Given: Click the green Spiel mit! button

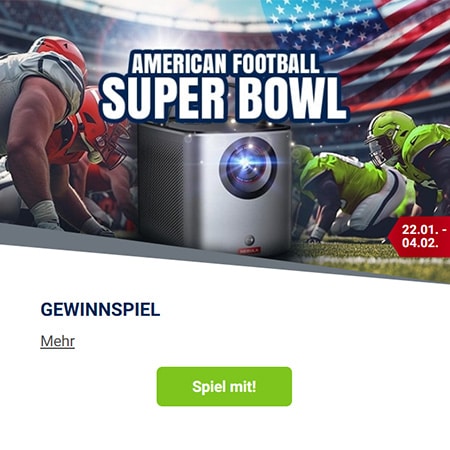Looking at the screenshot, I should (x=224, y=386).
